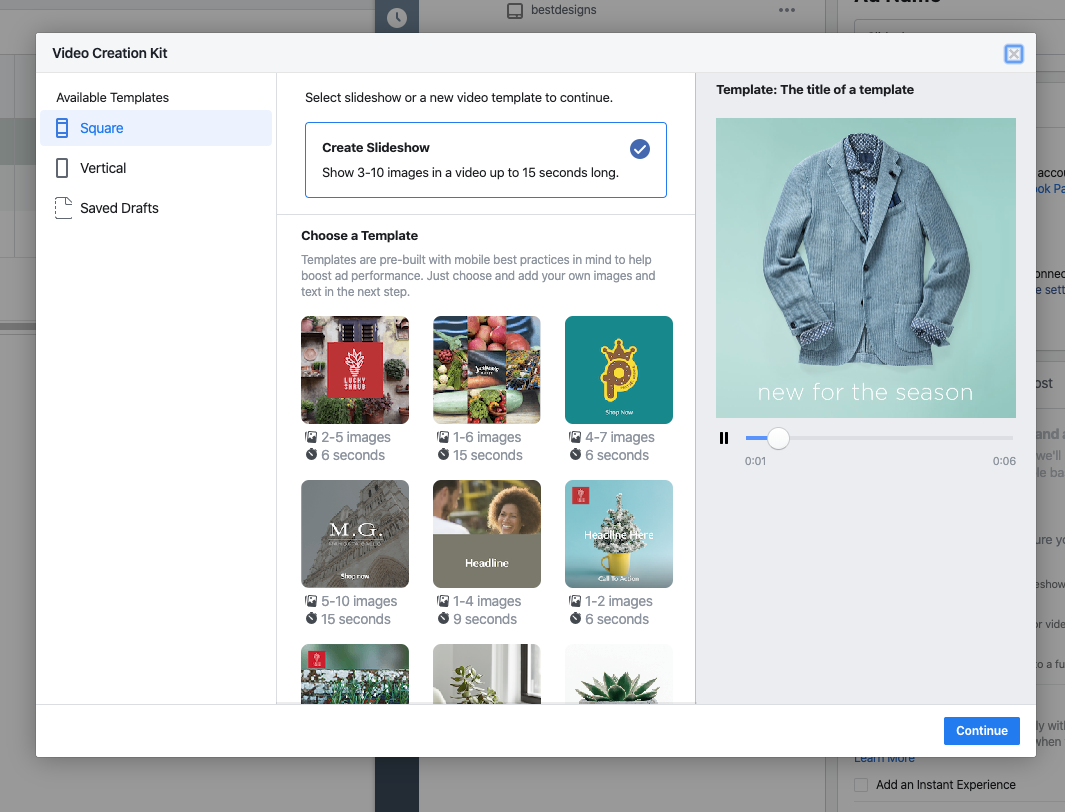
Task: Select the Square templates tab
Action: click(156, 128)
